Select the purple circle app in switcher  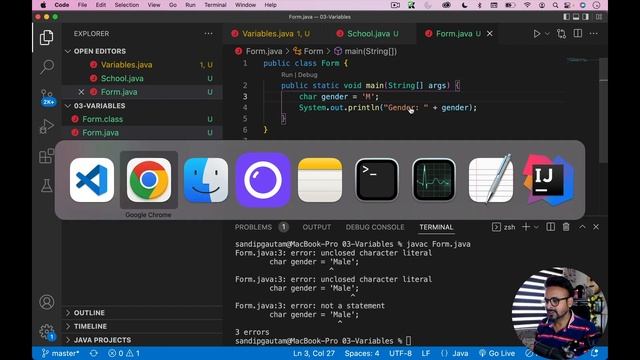click(263, 180)
